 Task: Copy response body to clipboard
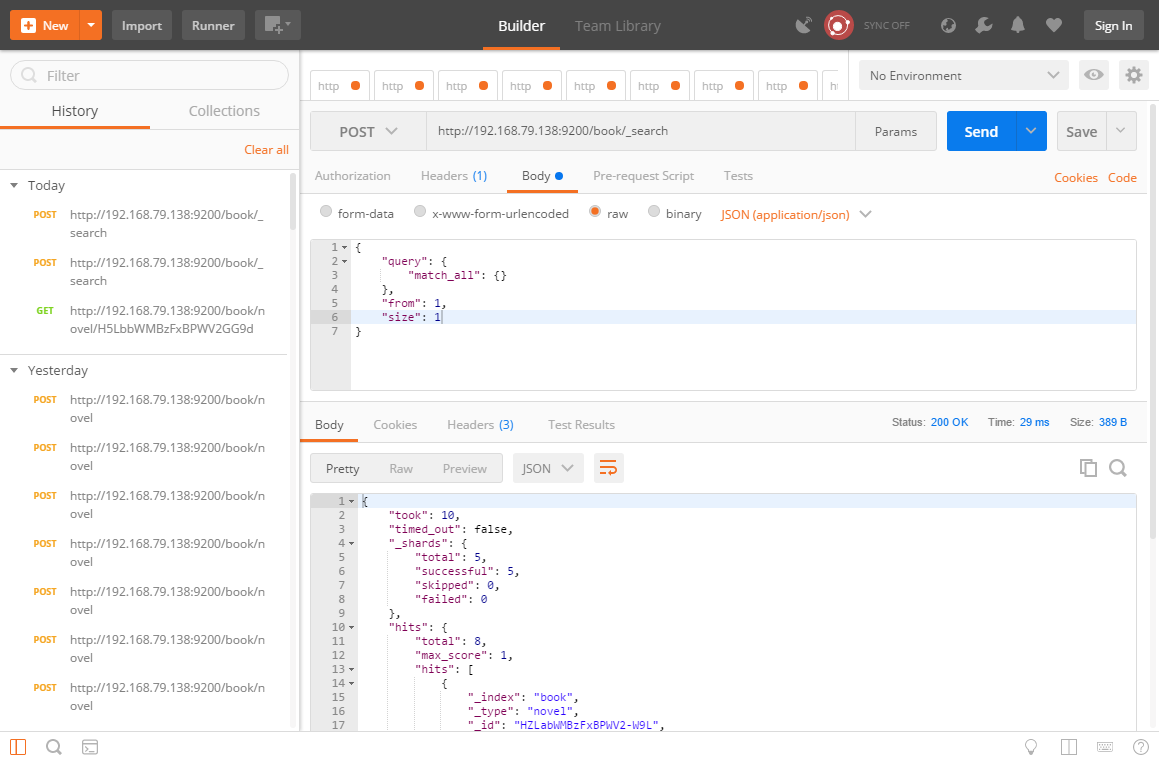pyautogui.click(x=1088, y=468)
